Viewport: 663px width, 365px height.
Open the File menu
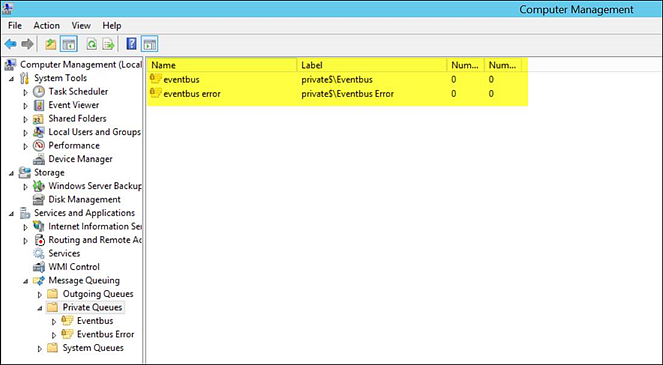point(15,25)
